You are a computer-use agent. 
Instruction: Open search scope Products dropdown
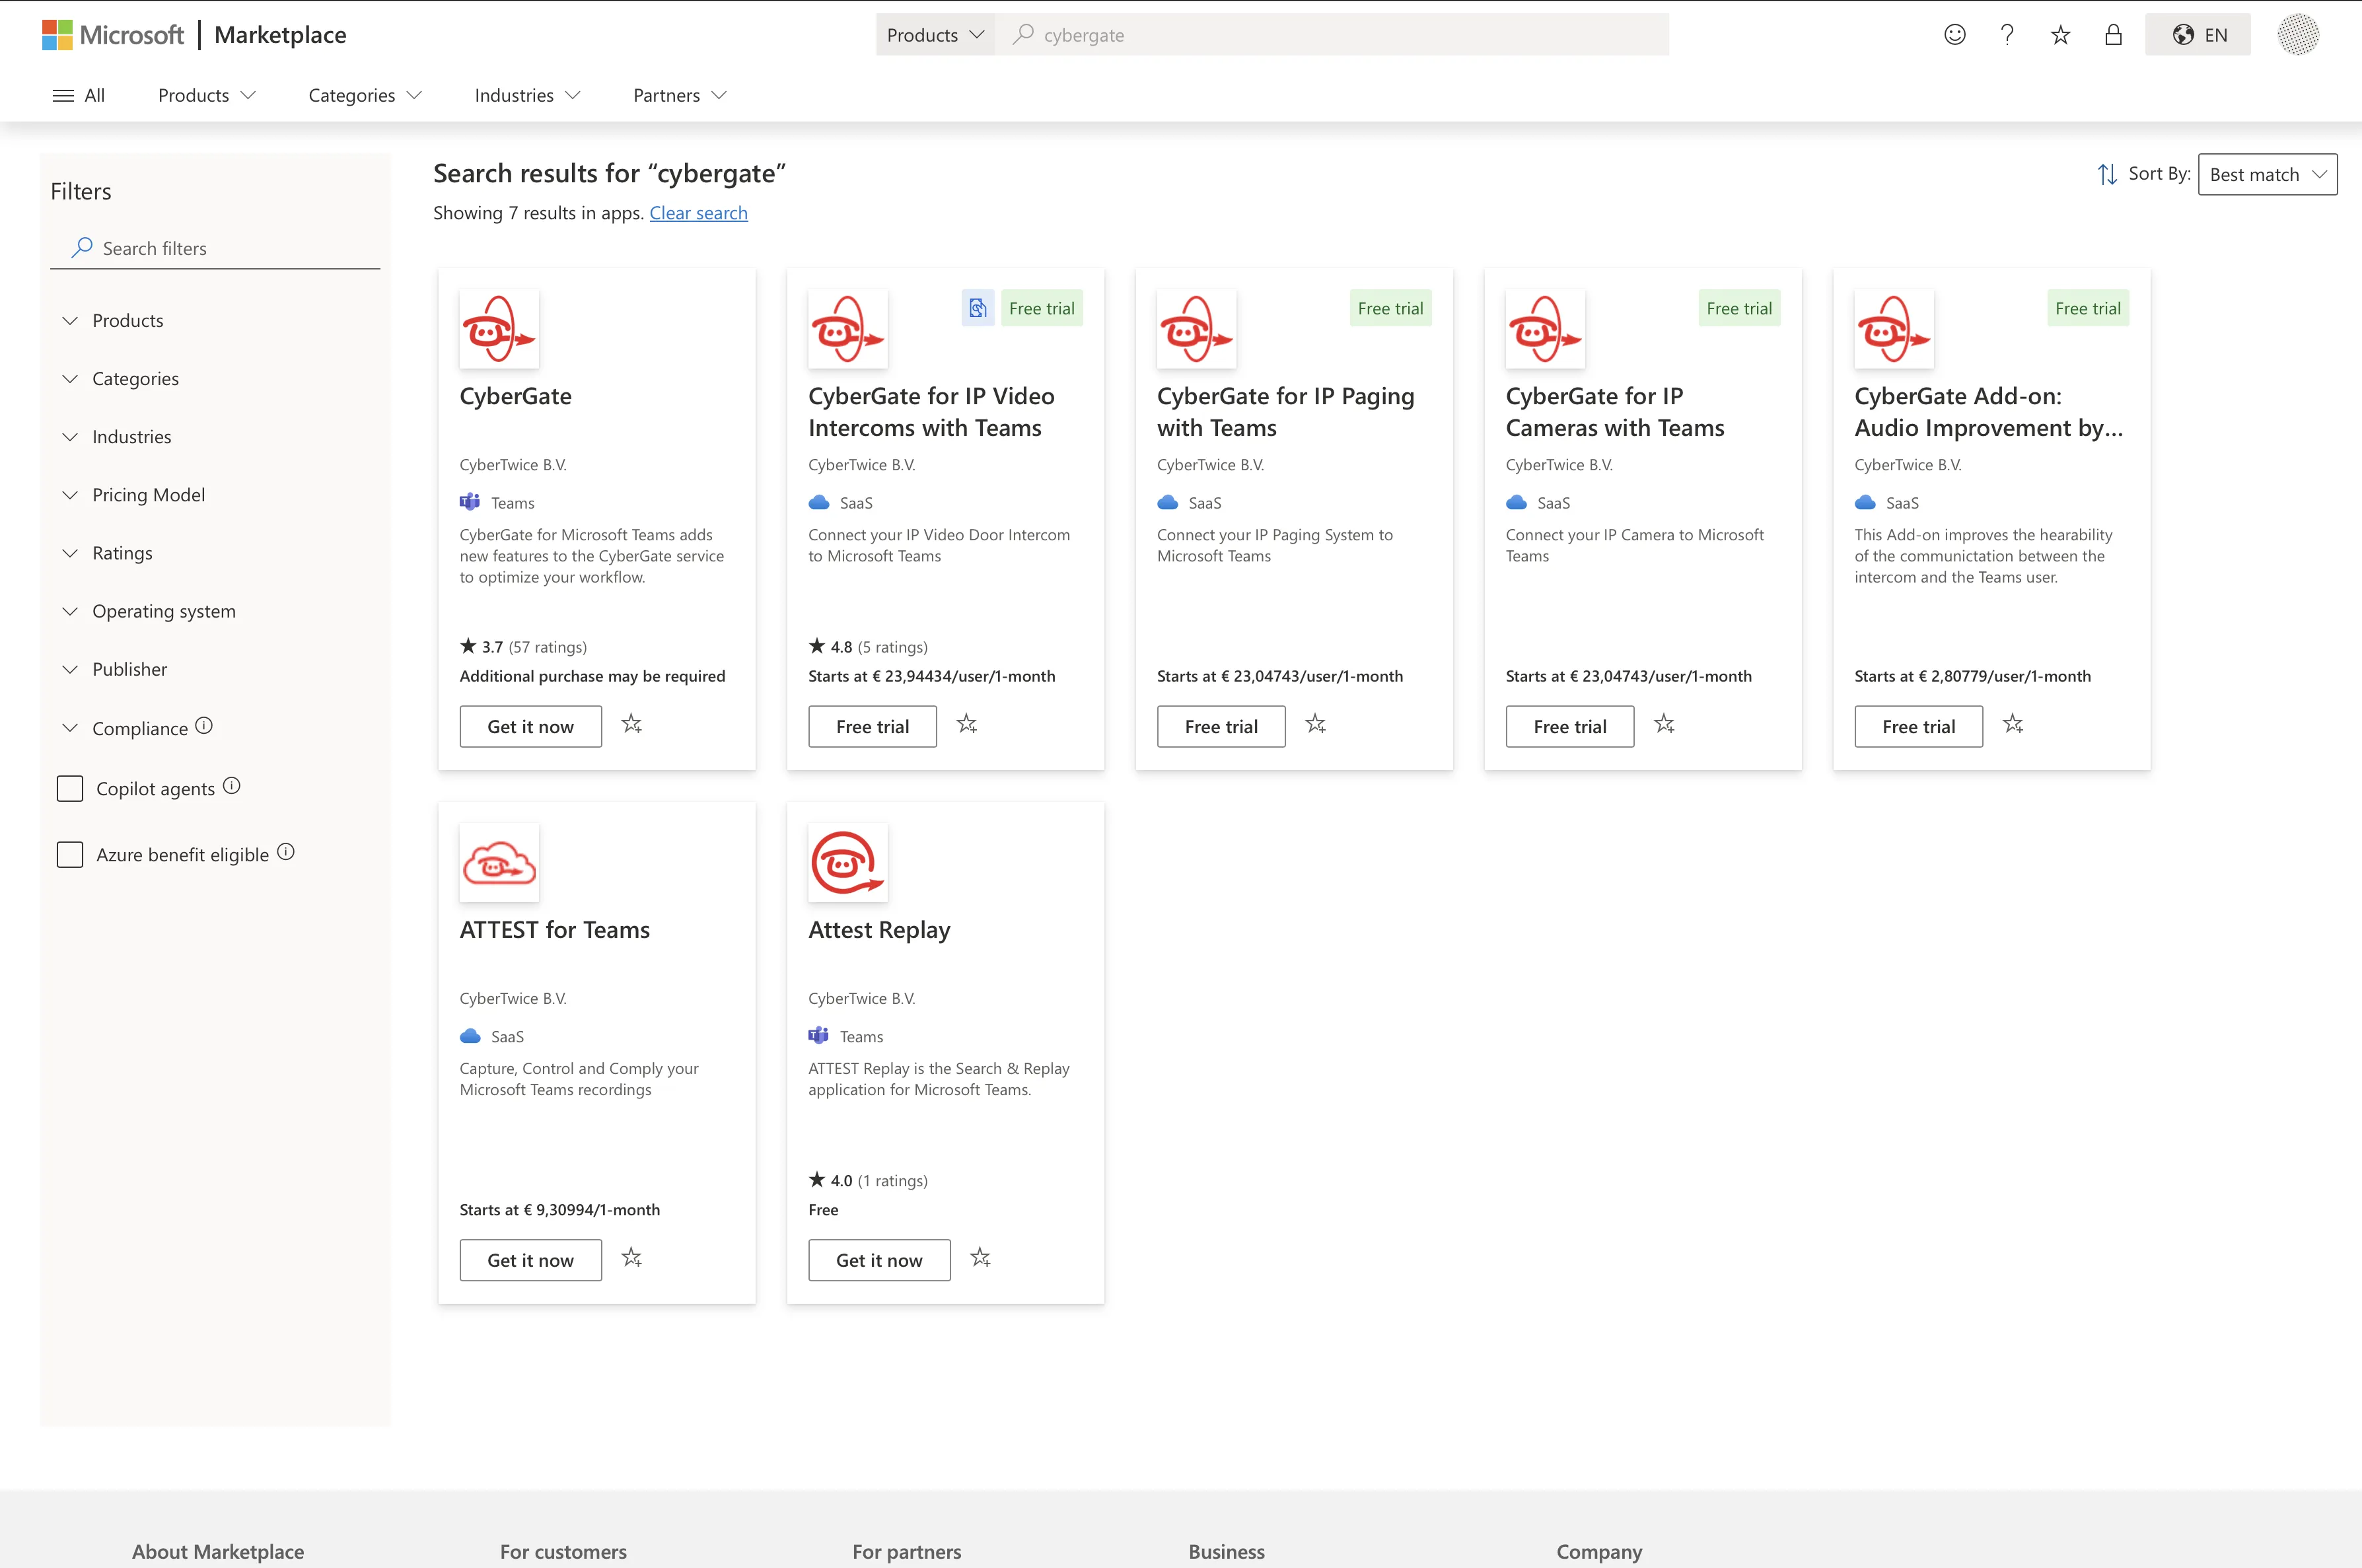point(935,35)
